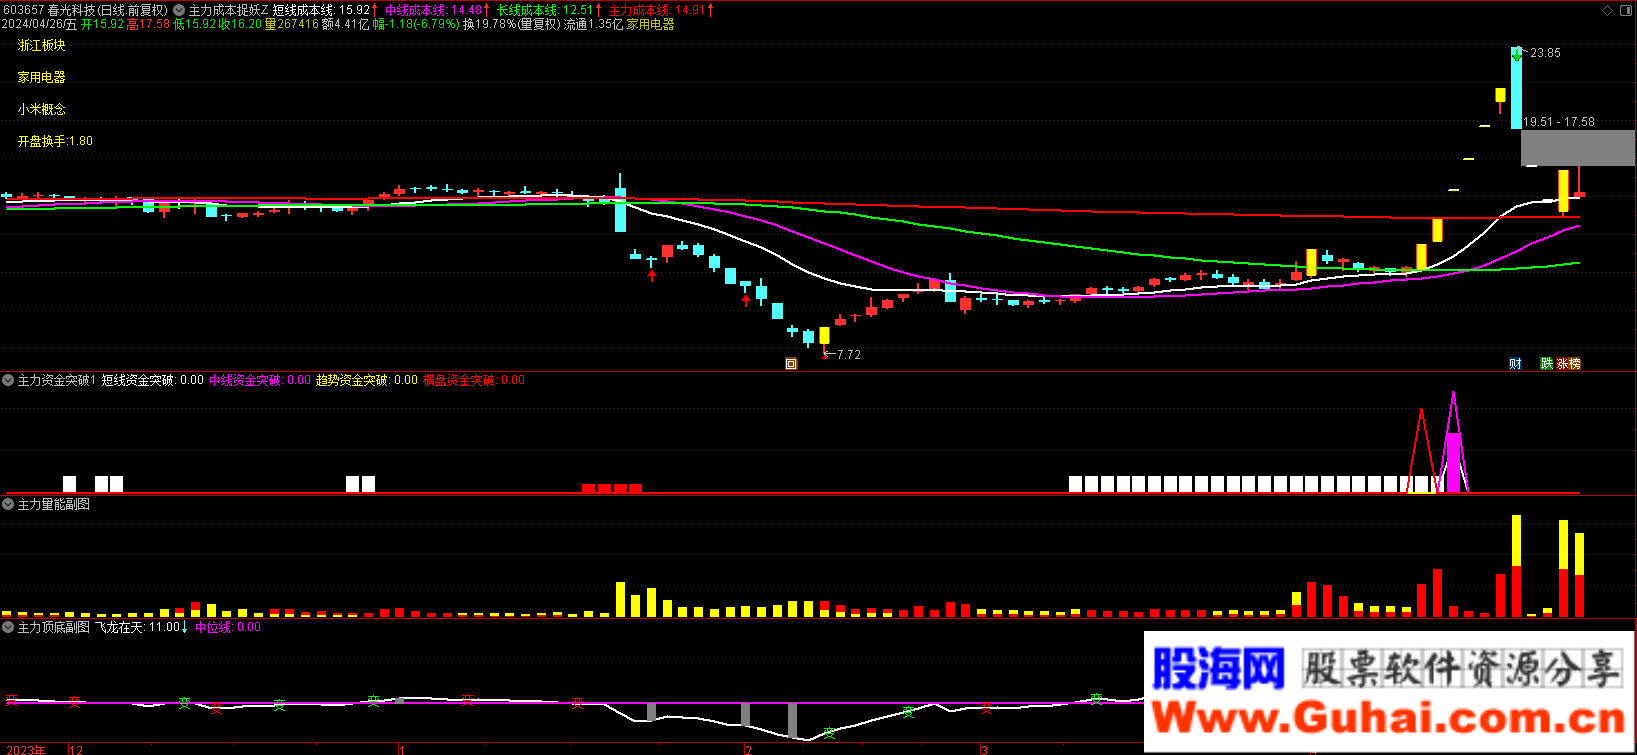Screen dimensions: 1637x755
Task: Click the green down-arrow marker near 23.85
Action: tap(1517, 55)
